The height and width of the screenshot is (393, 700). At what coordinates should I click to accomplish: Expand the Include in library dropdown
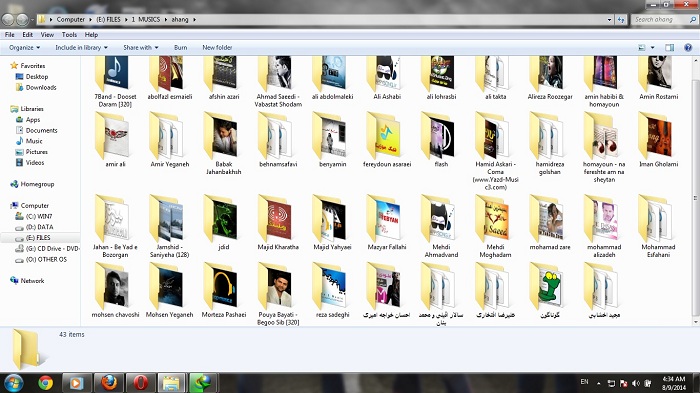81,47
